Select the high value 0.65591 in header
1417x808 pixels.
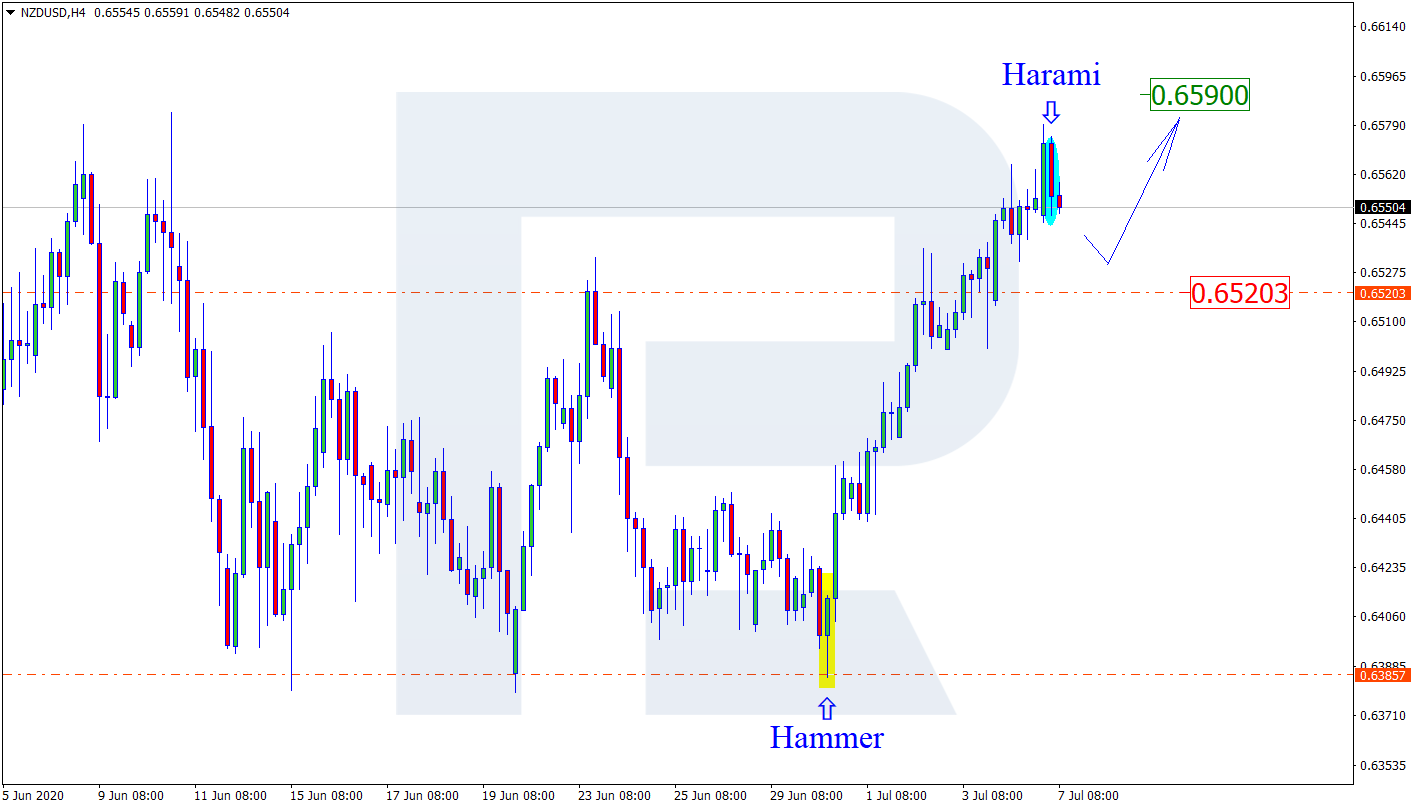pyautogui.click(x=165, y=13)
